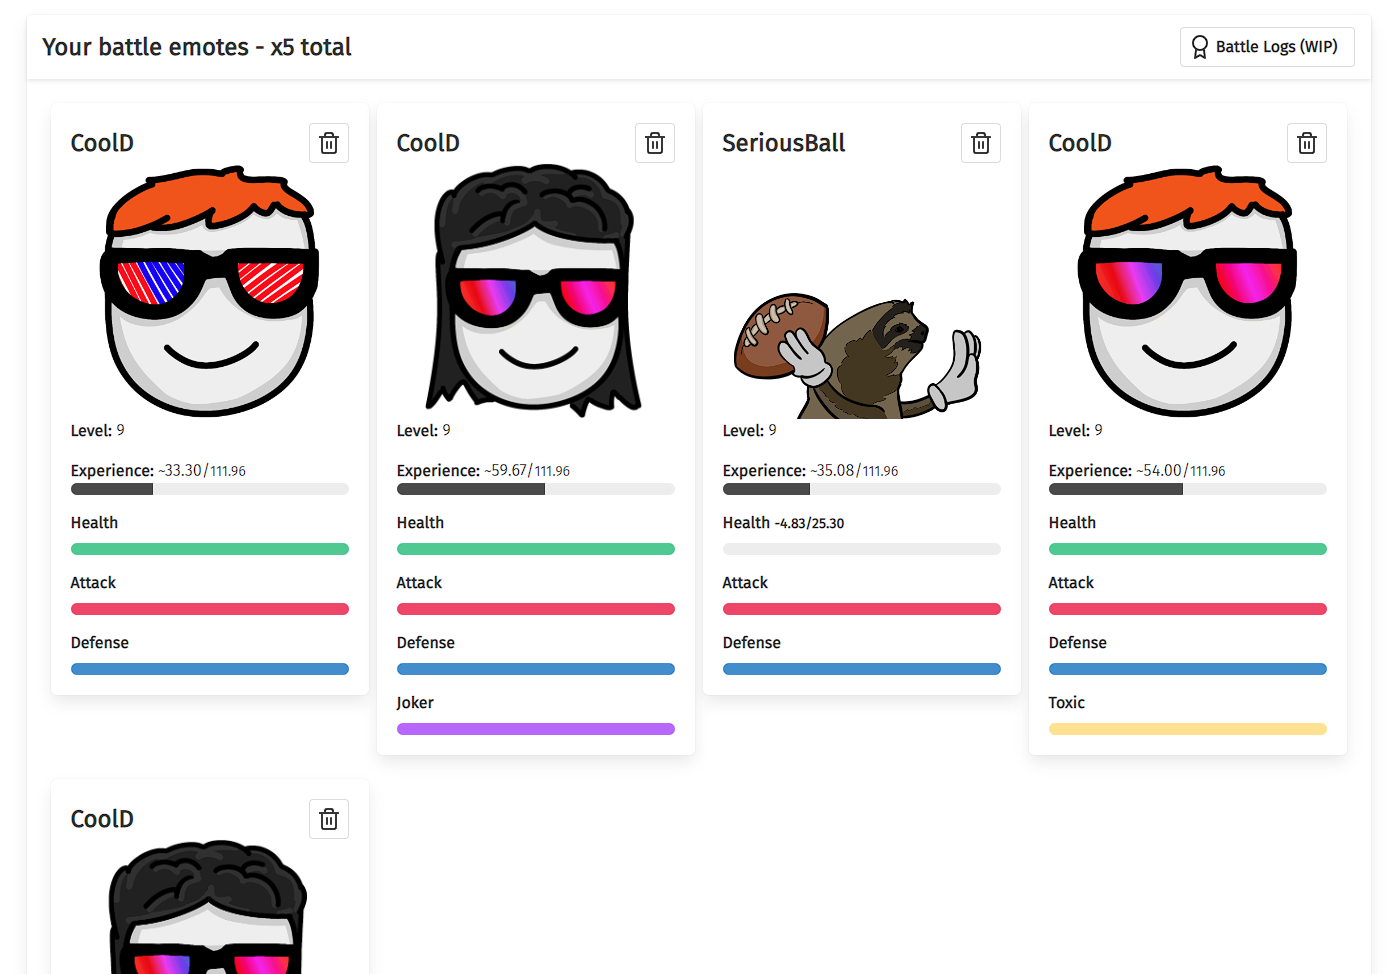This screenshot has height=974, width=1398.
Task: Click the "Toxic" stat label
Action: [x=1067, y=703]
